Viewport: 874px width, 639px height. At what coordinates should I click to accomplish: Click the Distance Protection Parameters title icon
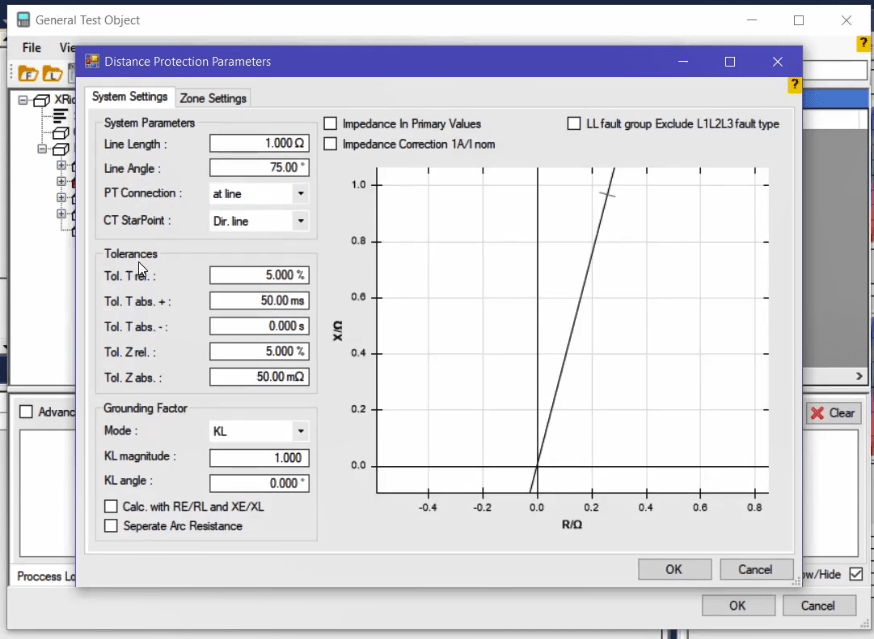92,61
